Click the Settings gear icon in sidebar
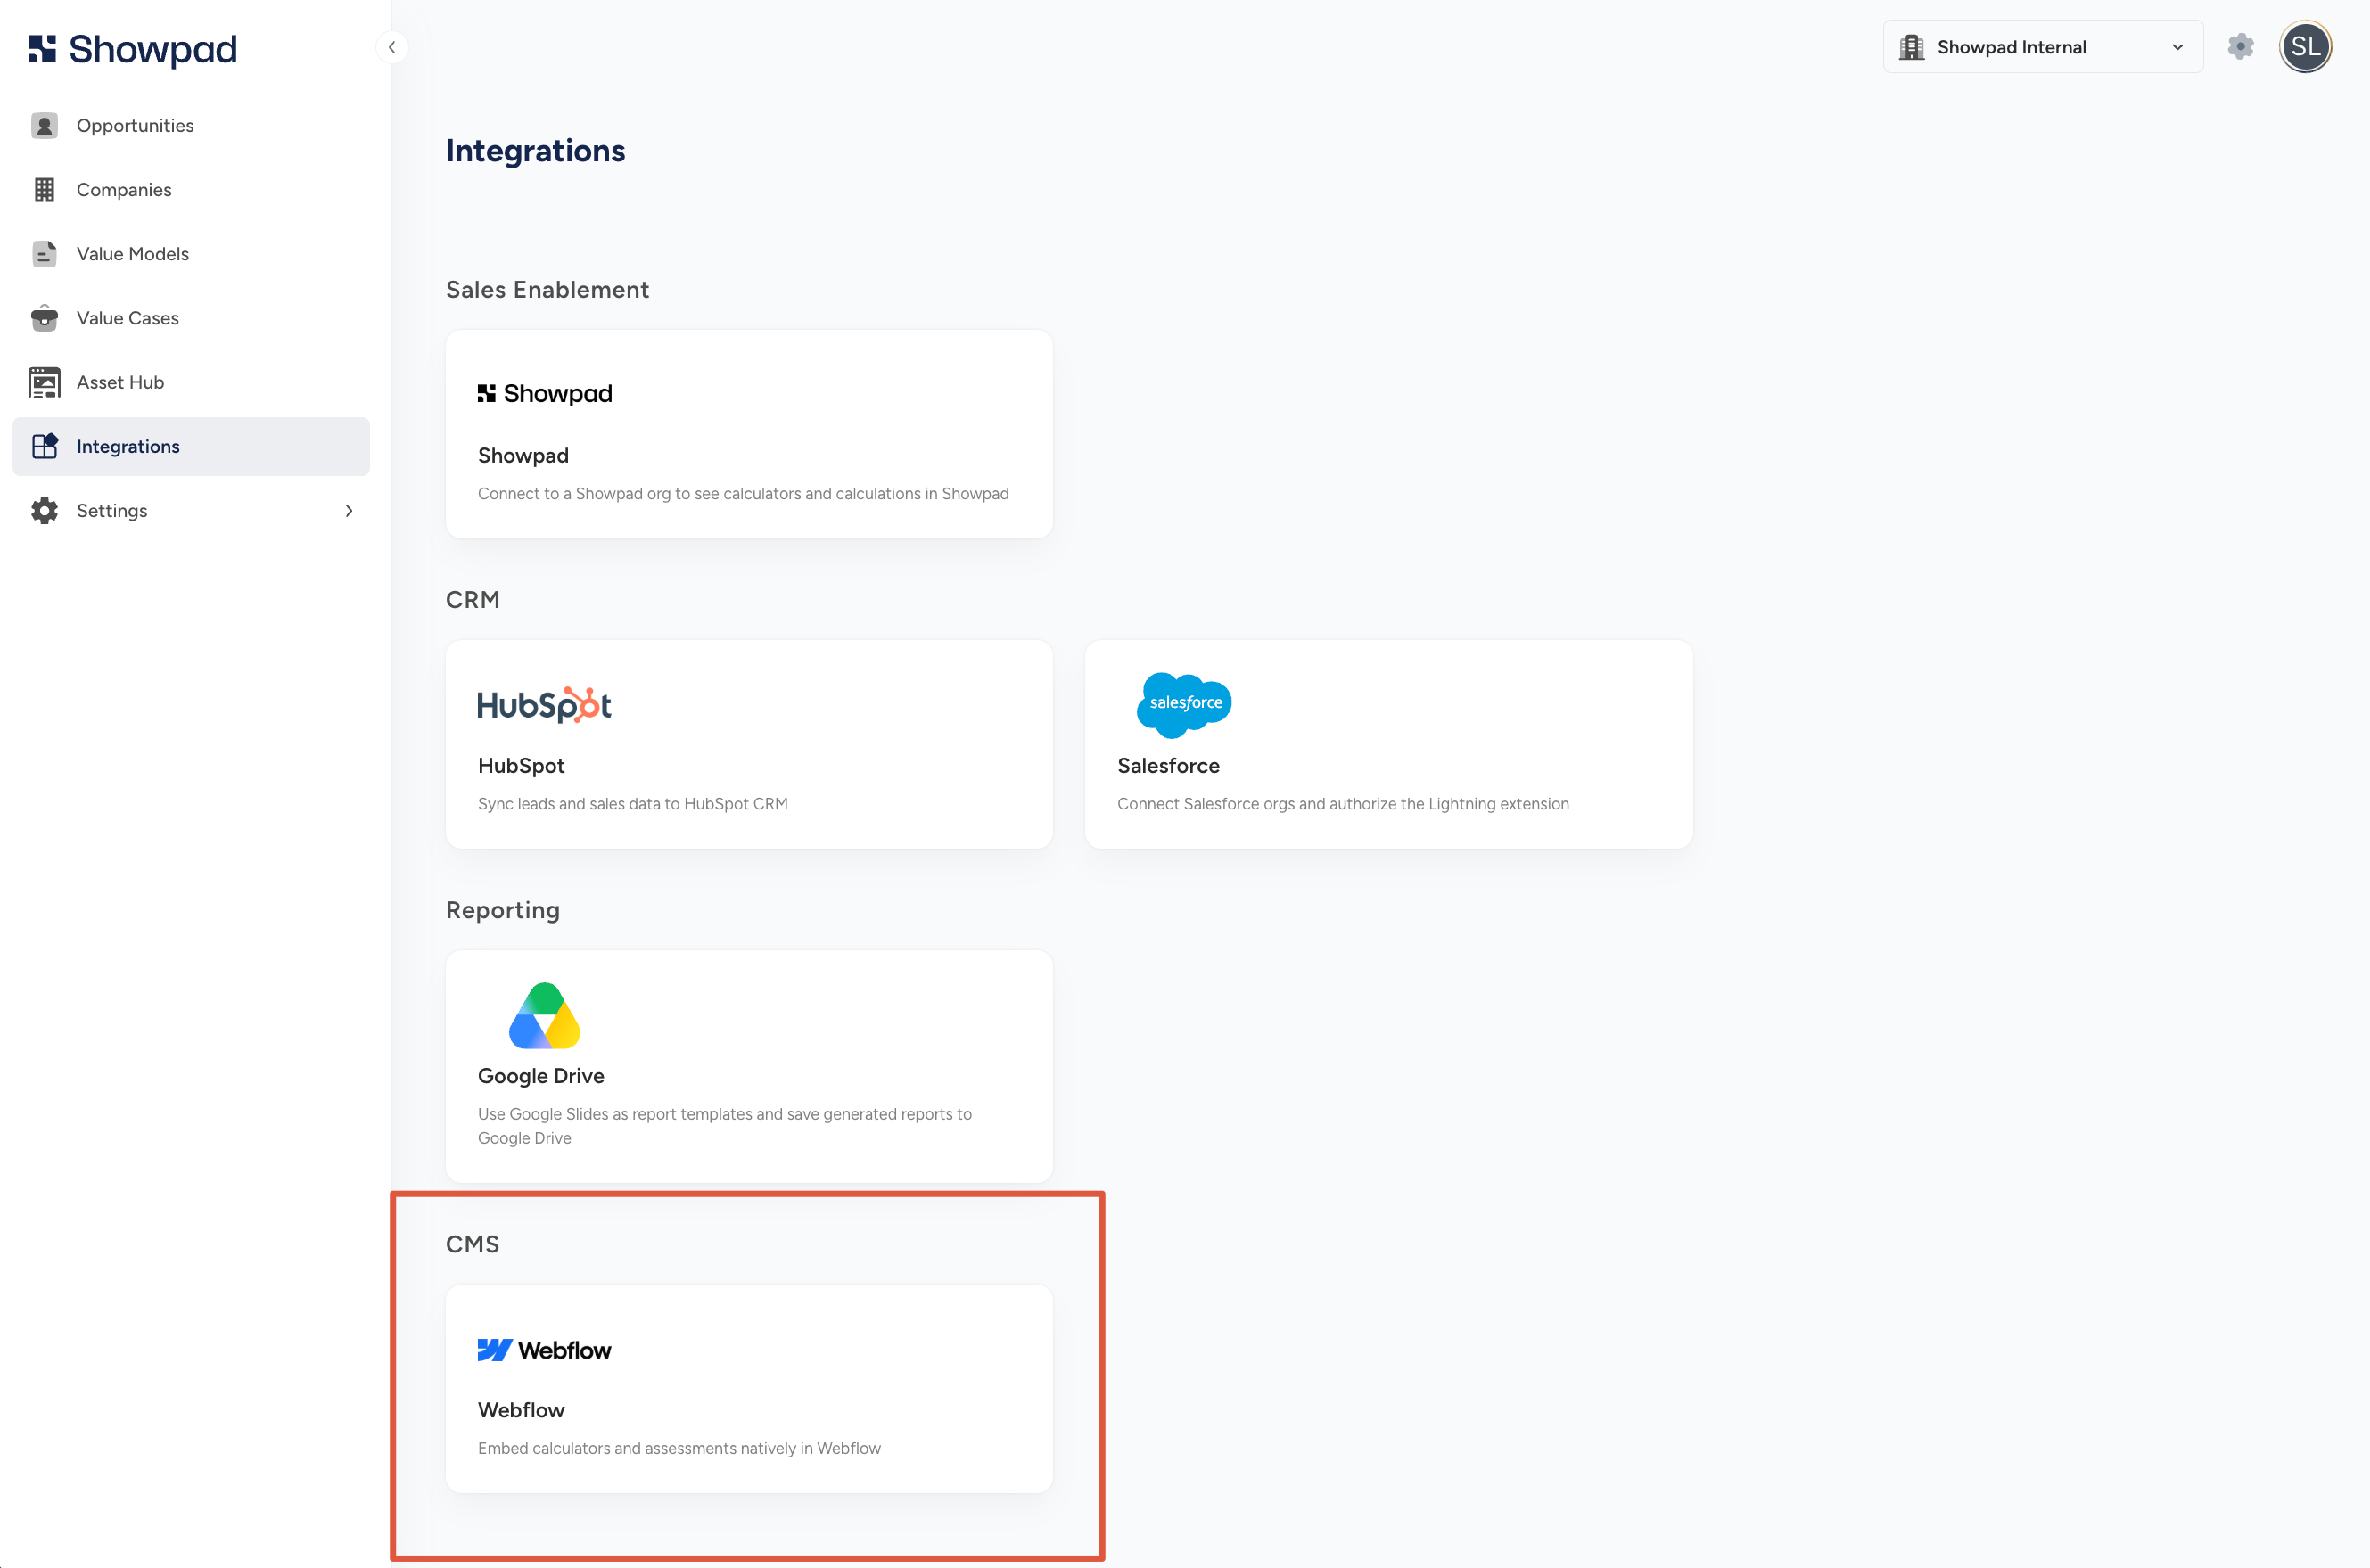 tap(44, 510)
